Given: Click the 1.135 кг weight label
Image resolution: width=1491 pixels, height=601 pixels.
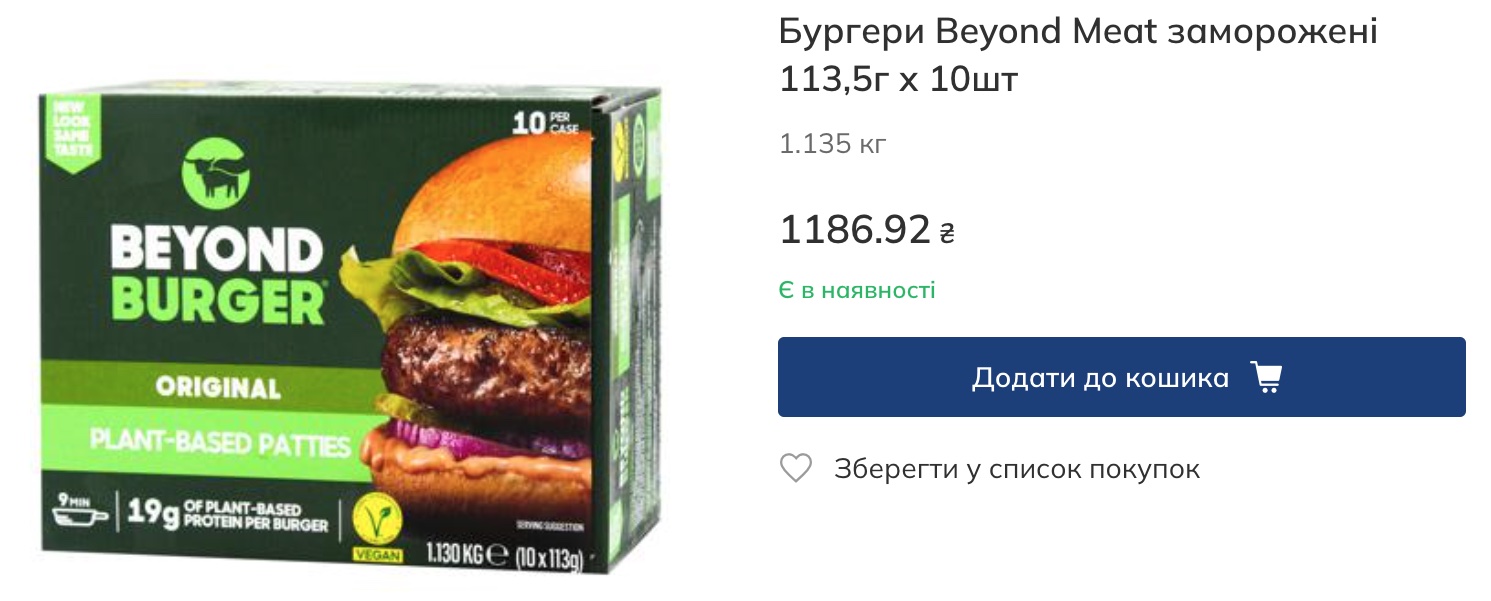Looking at the screenshot, I should point(833,144).
